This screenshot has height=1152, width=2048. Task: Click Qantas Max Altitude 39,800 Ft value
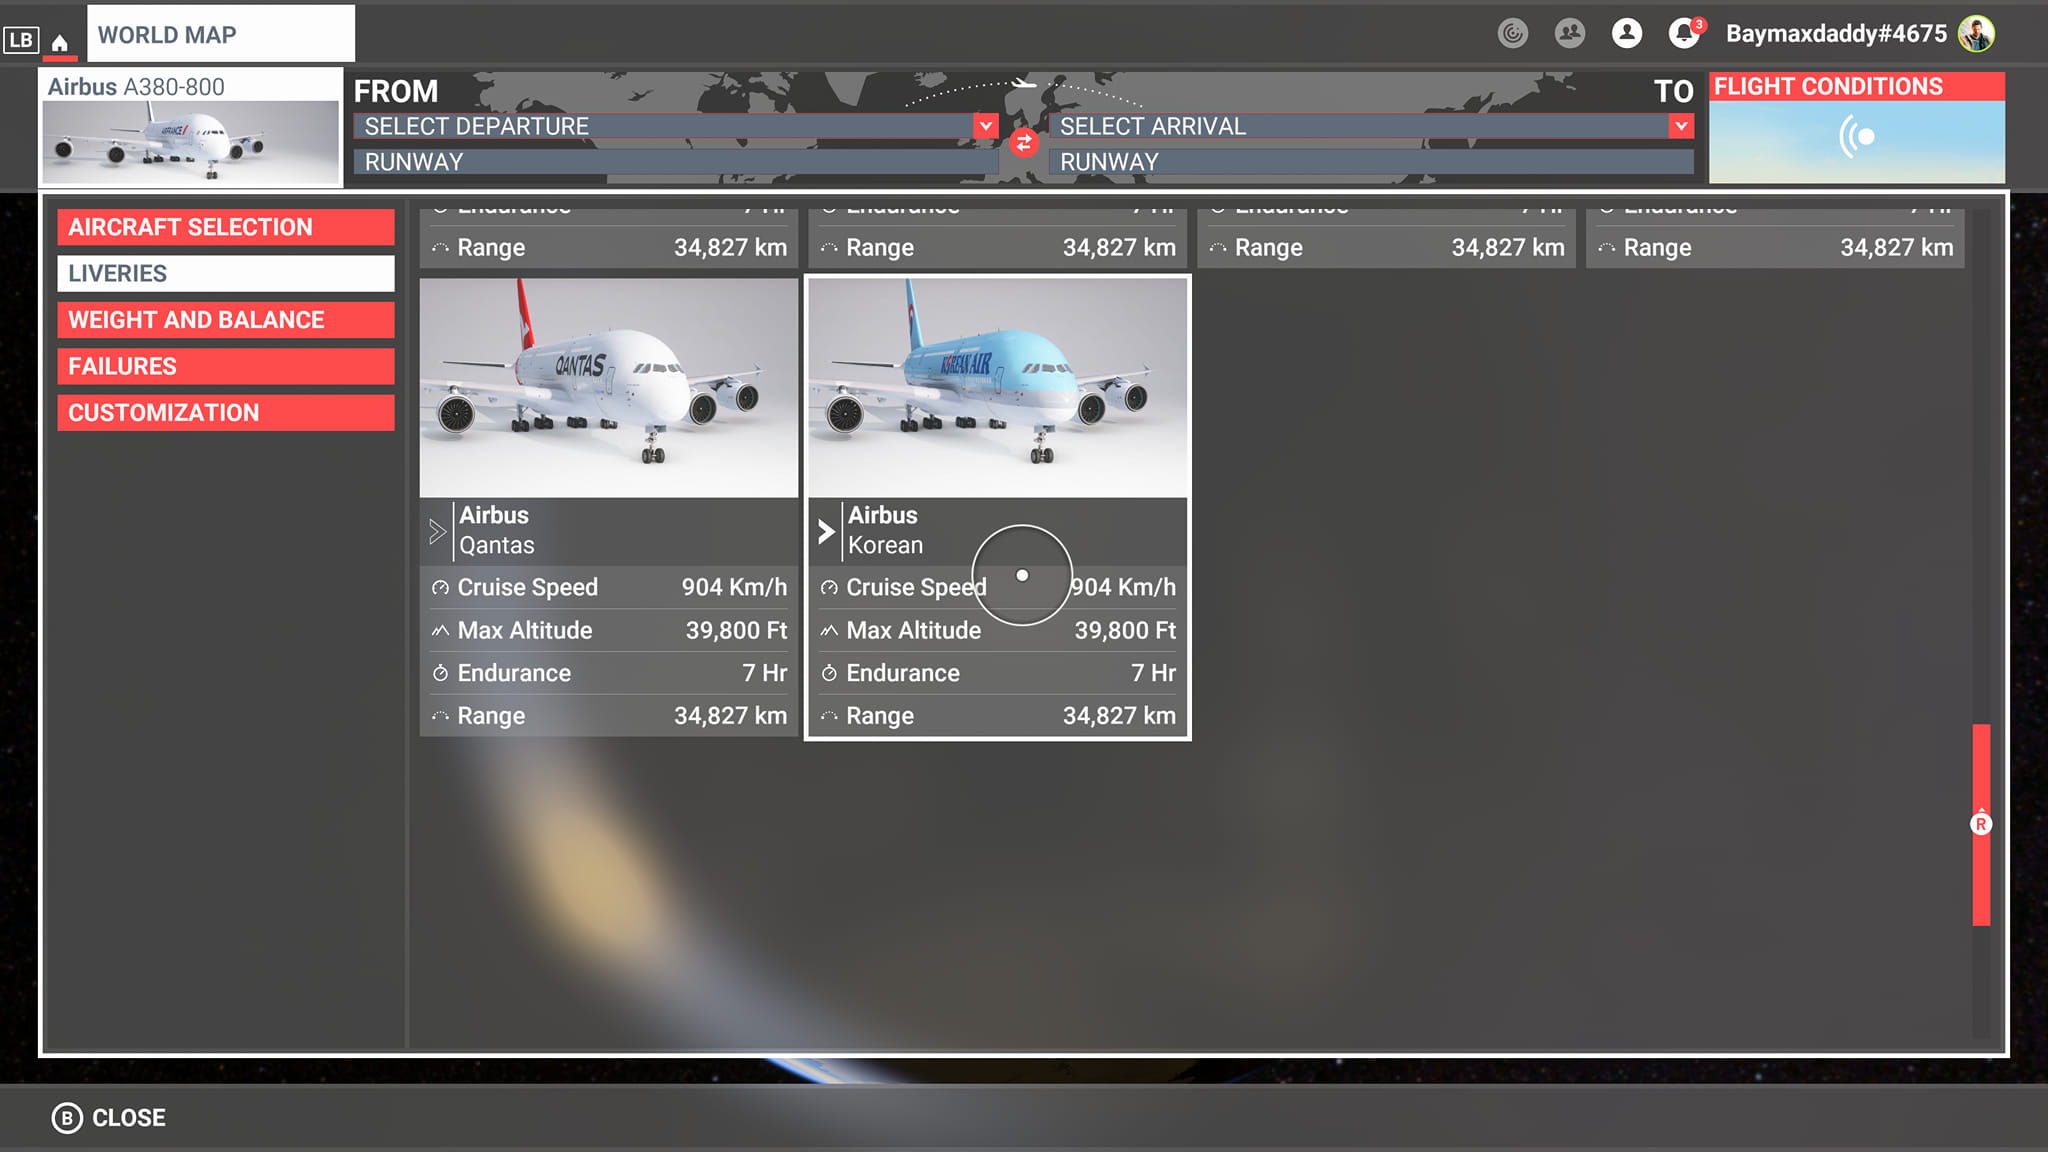(736, 630)
